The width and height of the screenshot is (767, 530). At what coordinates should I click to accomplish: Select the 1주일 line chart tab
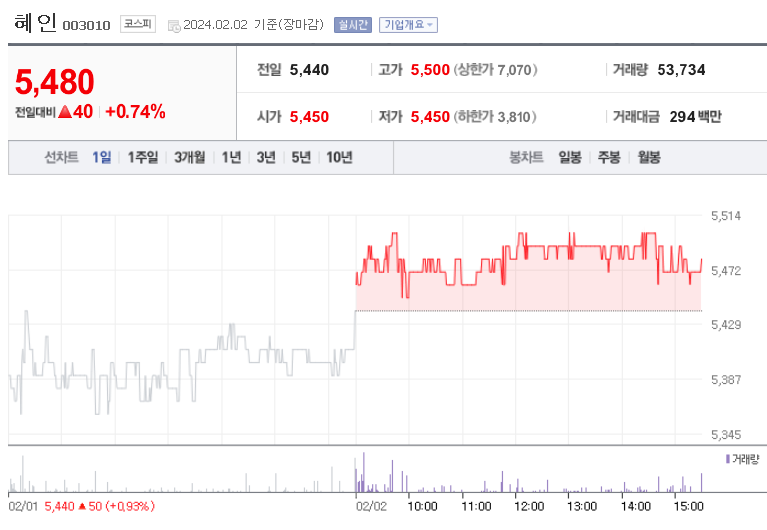[143, 157]
